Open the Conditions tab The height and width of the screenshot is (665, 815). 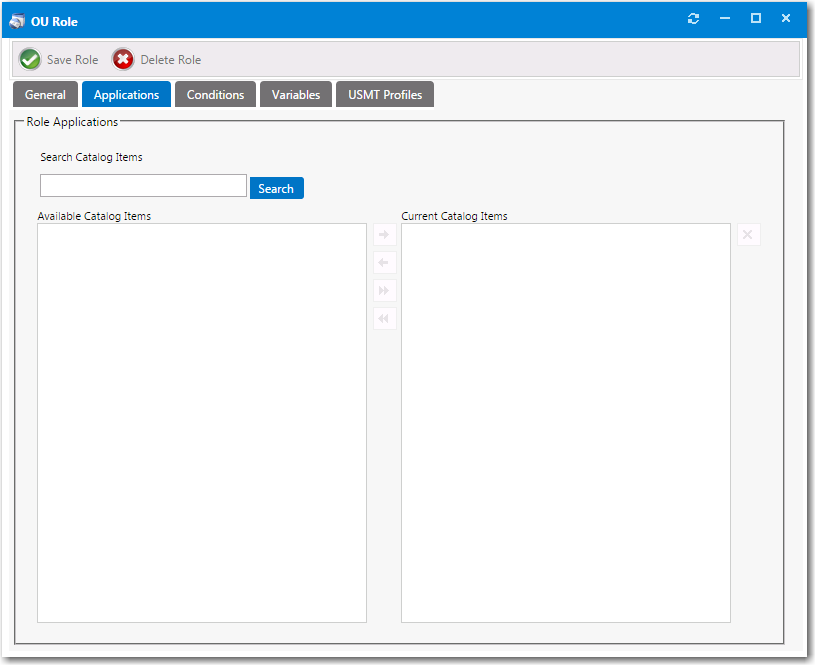point(215,95)
